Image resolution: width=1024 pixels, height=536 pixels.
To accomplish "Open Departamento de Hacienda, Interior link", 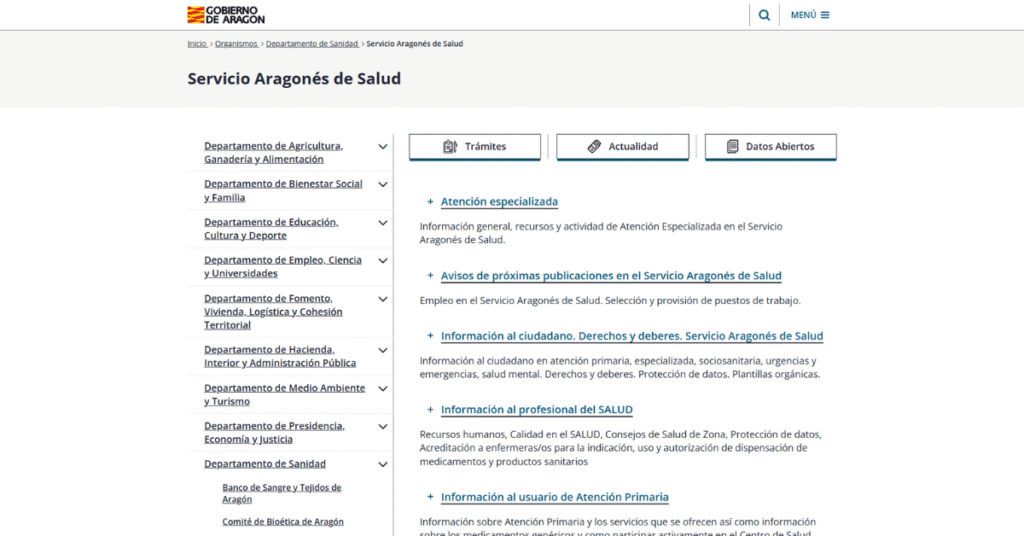I will (280, 356).
